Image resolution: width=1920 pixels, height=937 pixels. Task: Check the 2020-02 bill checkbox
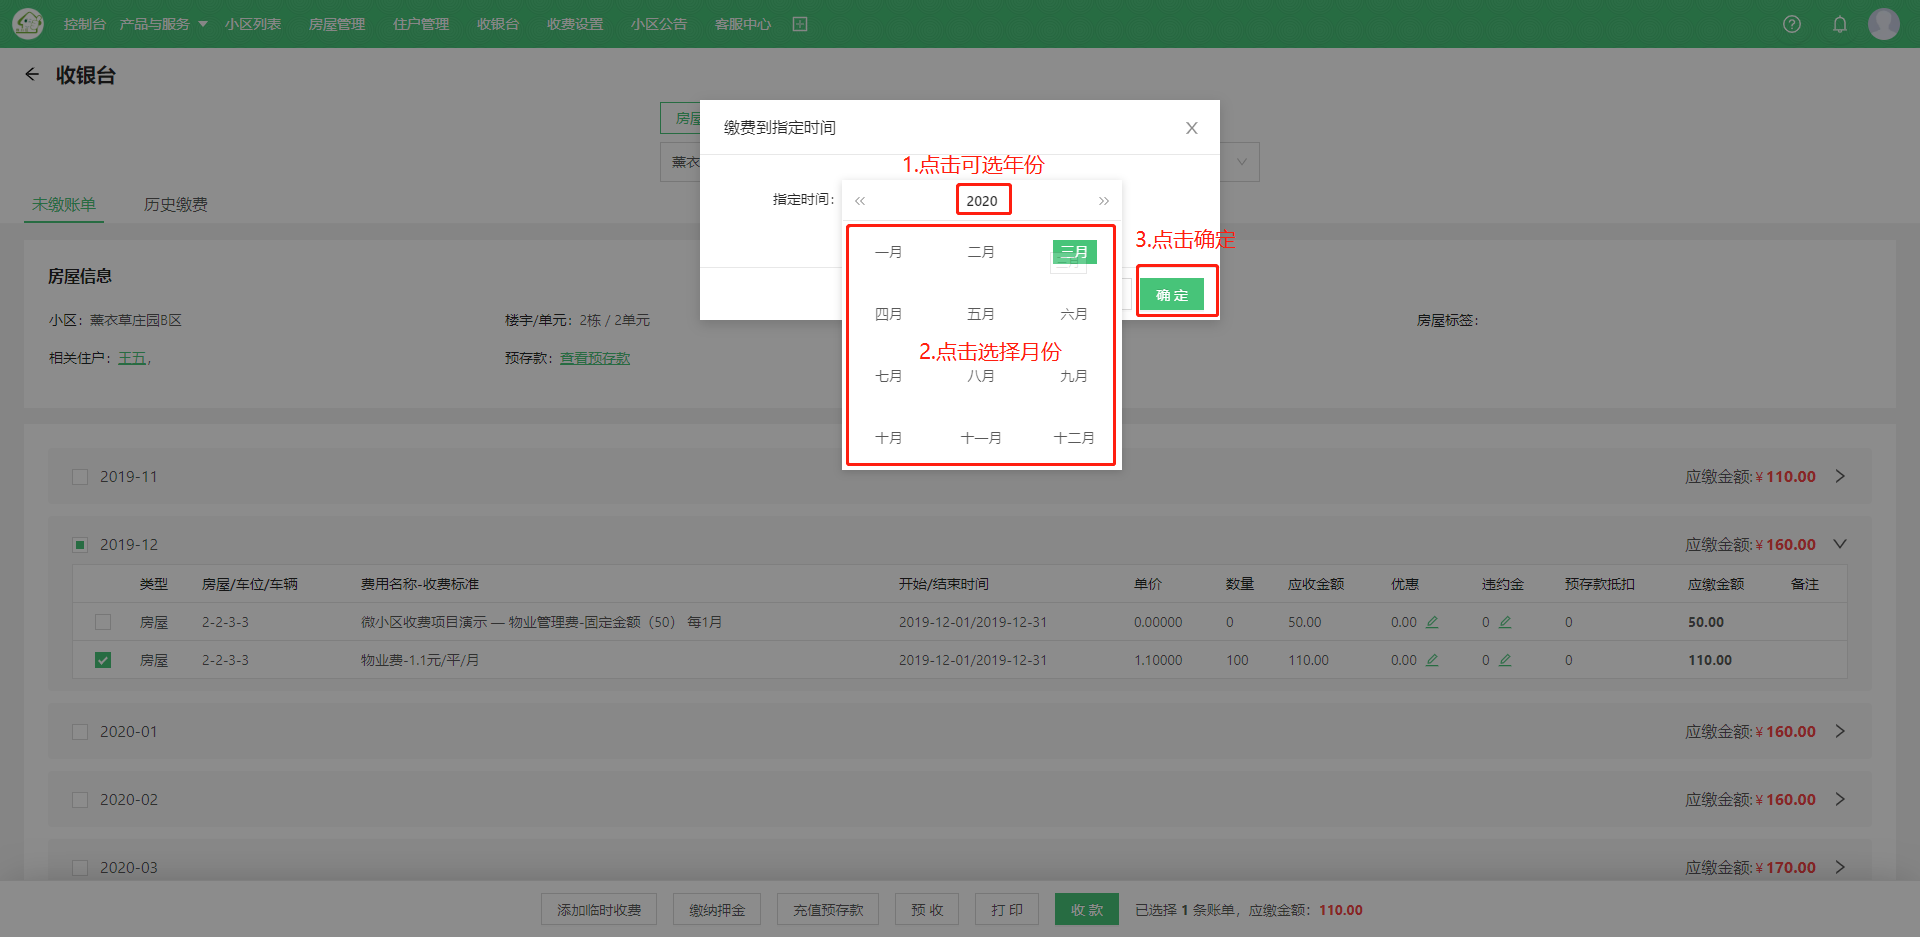[80, 800]
